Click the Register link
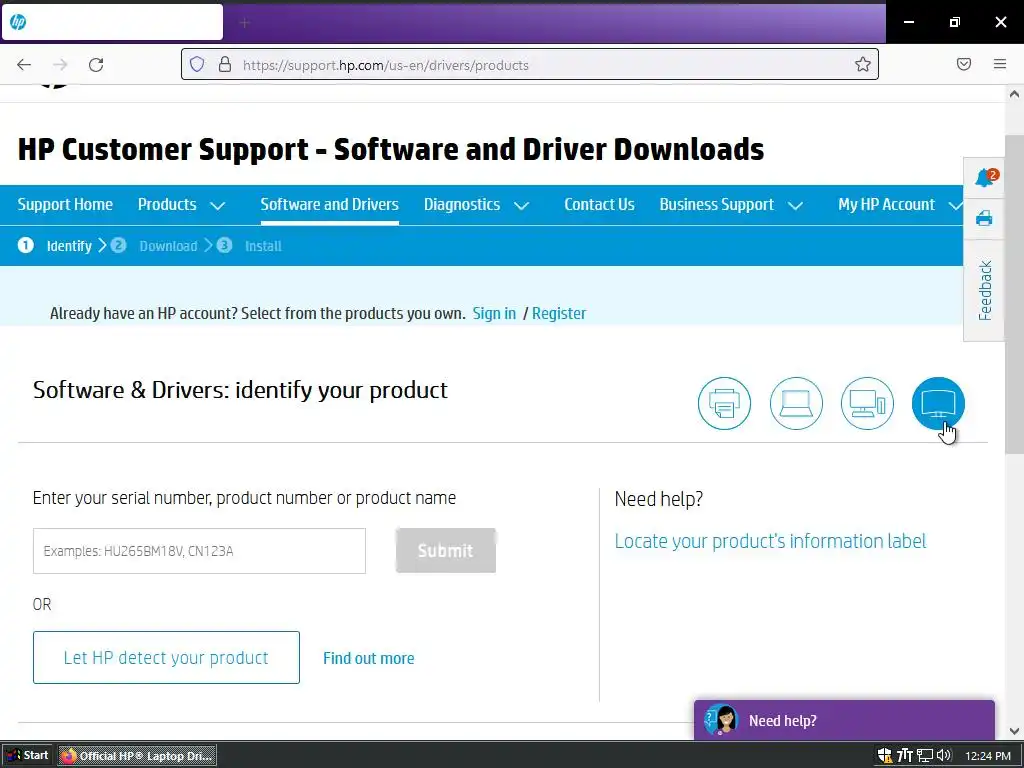The image size is (1024, 768). tap(559, 313)
